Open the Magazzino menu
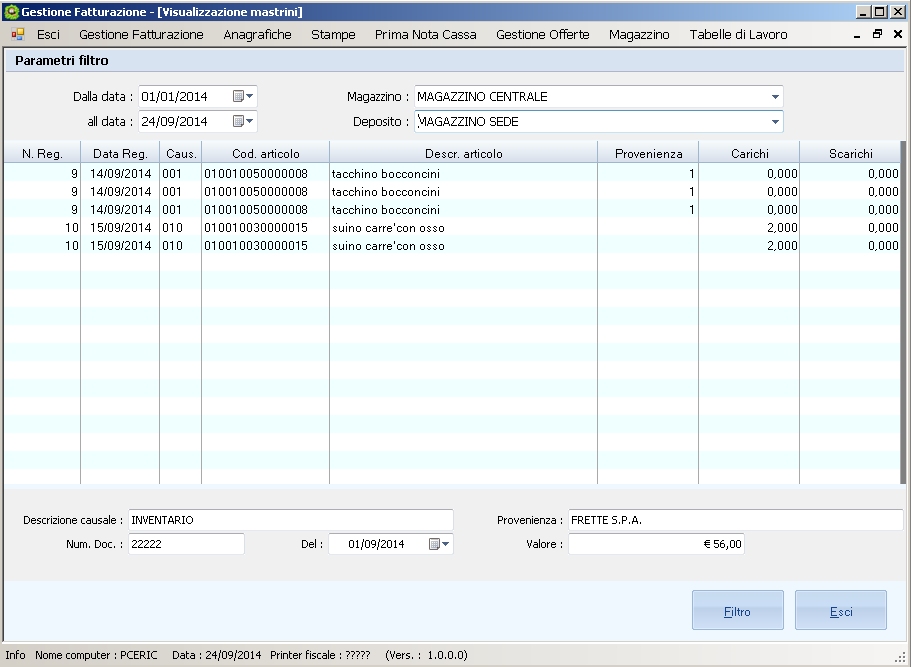Image resolution: width=911 pixels, height=667 pixels. [639, 35]
